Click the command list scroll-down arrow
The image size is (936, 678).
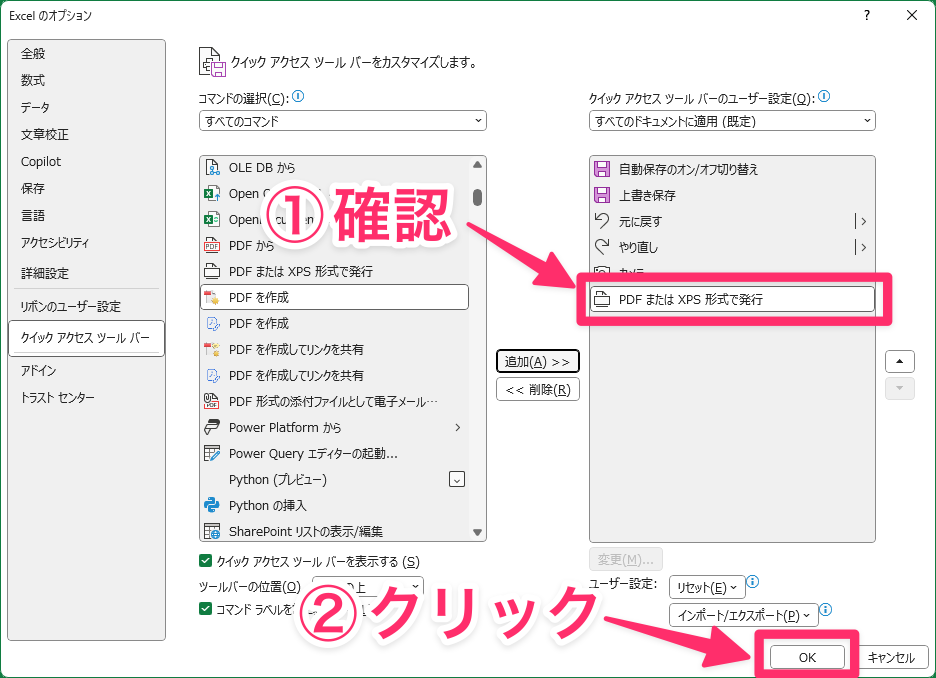(x=478, y=533)
